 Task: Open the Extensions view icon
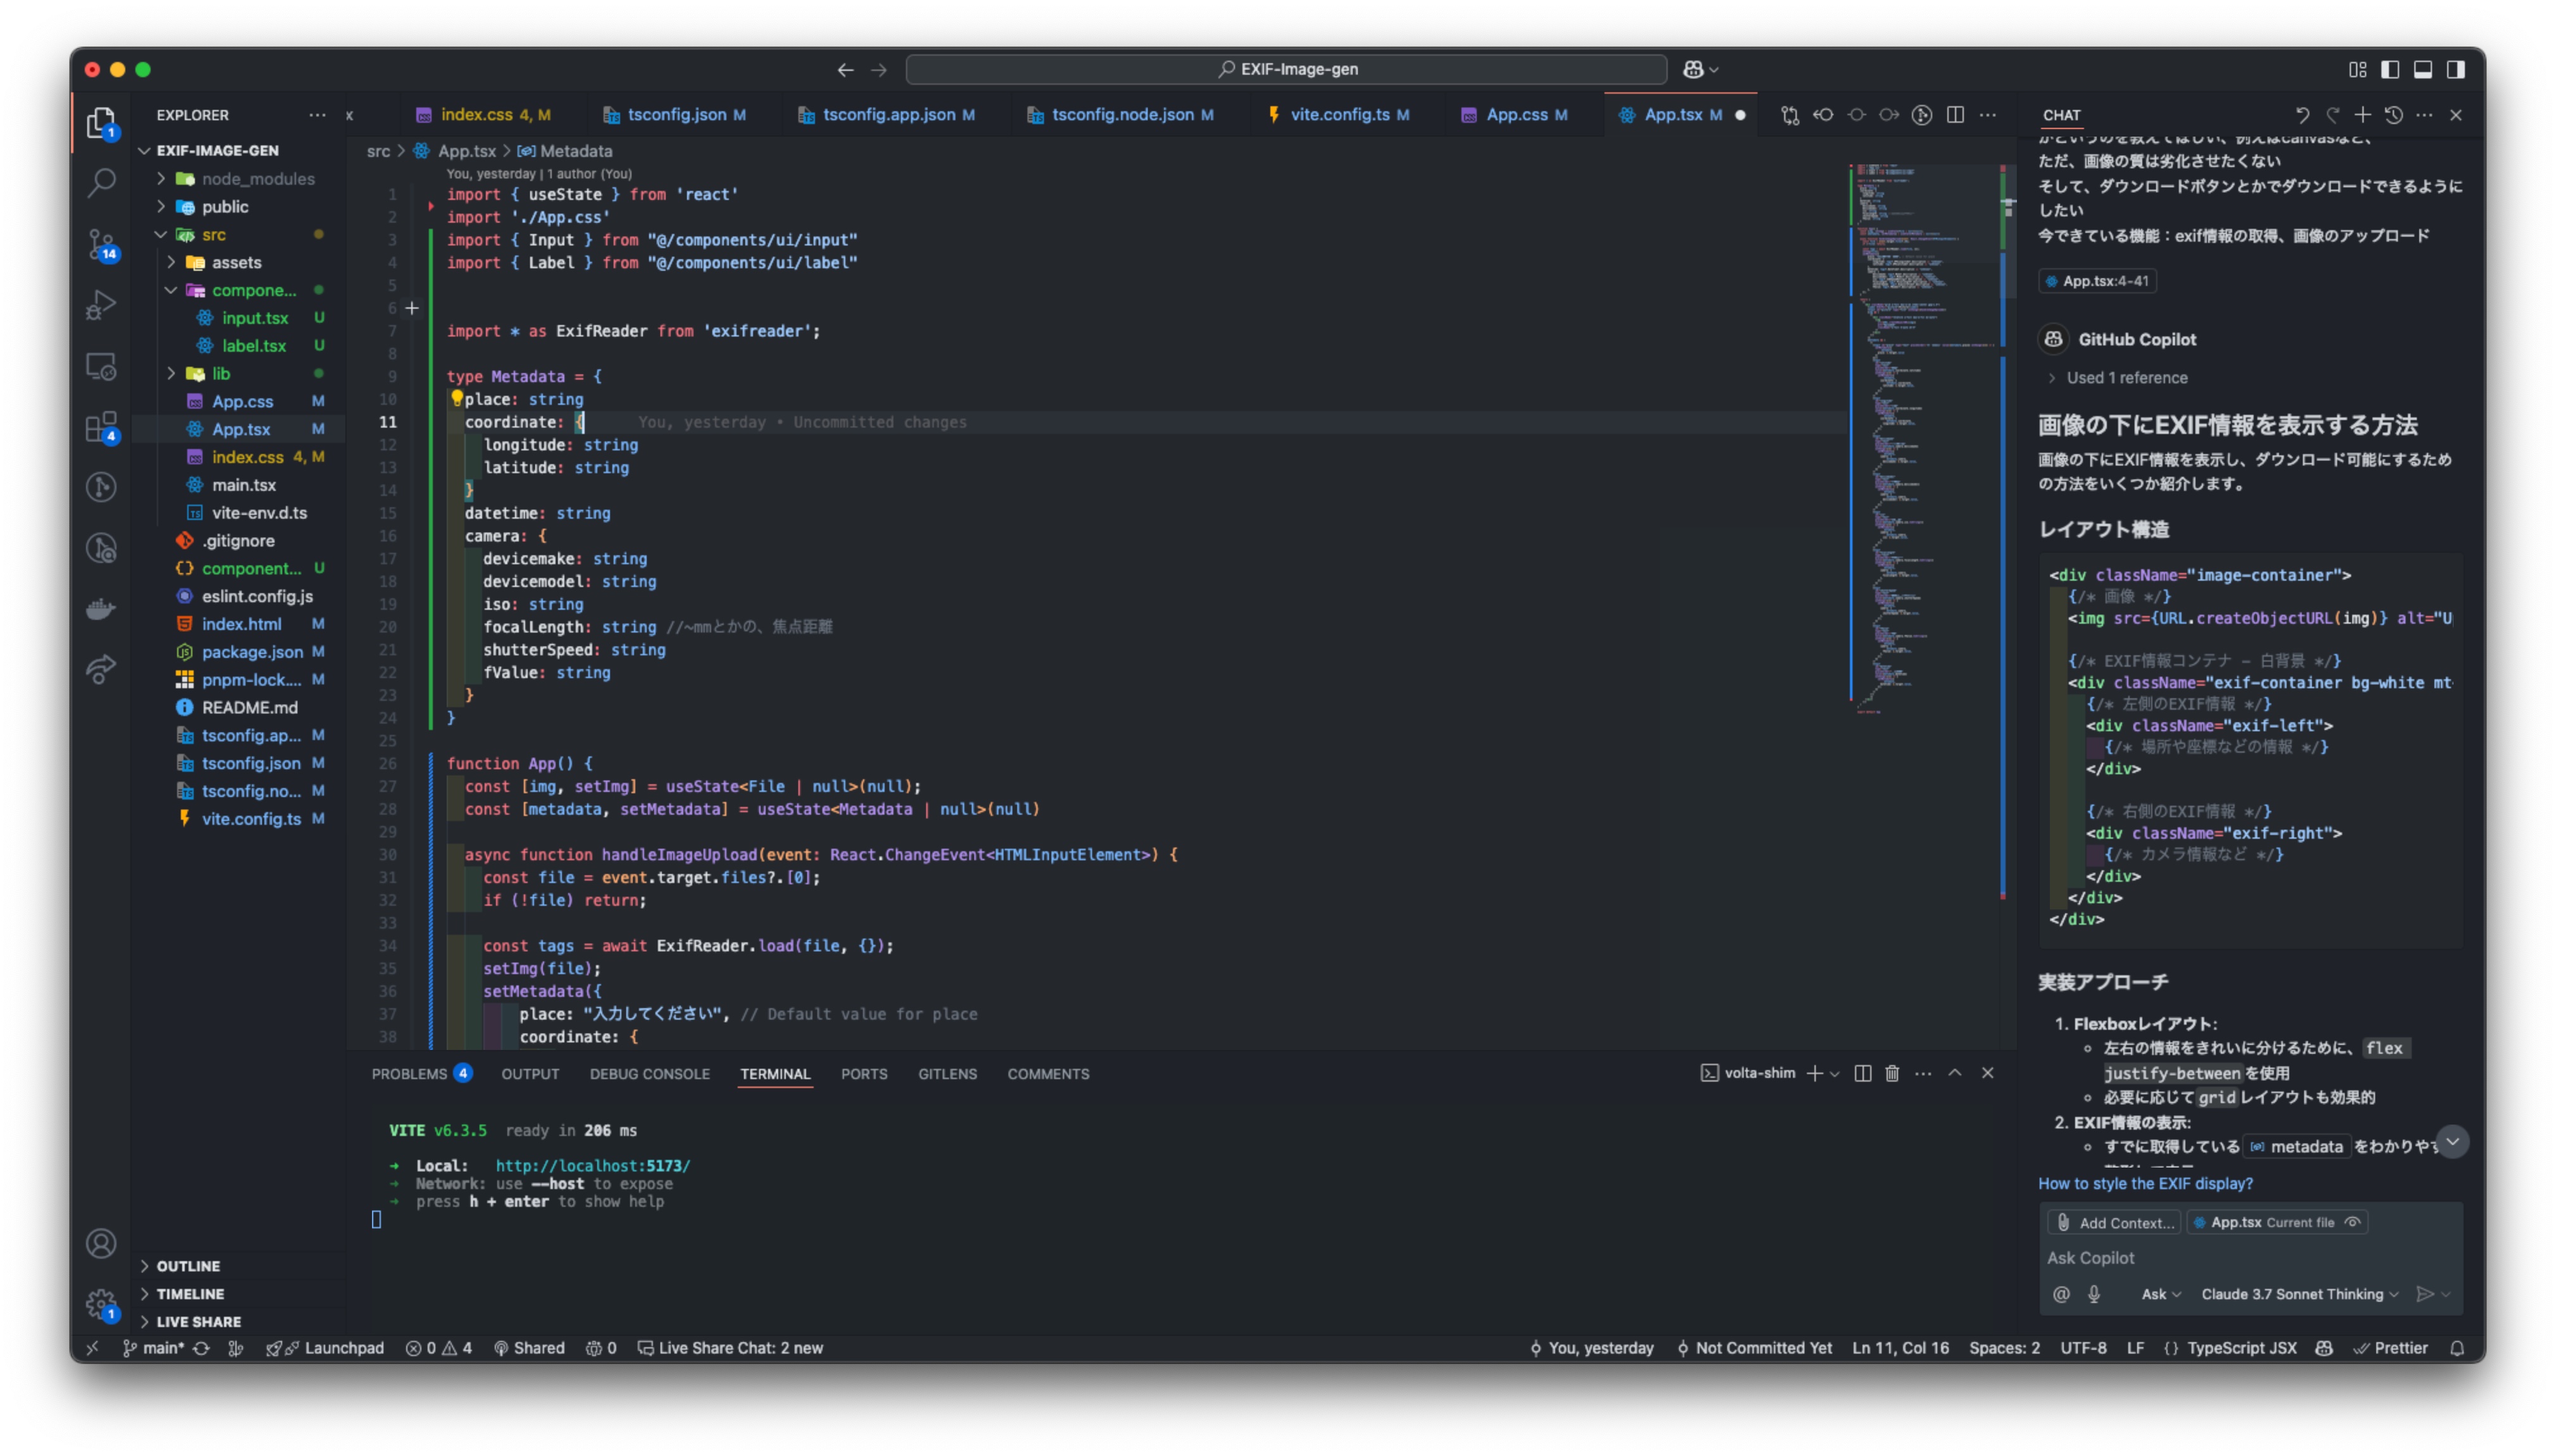[101, 428]
